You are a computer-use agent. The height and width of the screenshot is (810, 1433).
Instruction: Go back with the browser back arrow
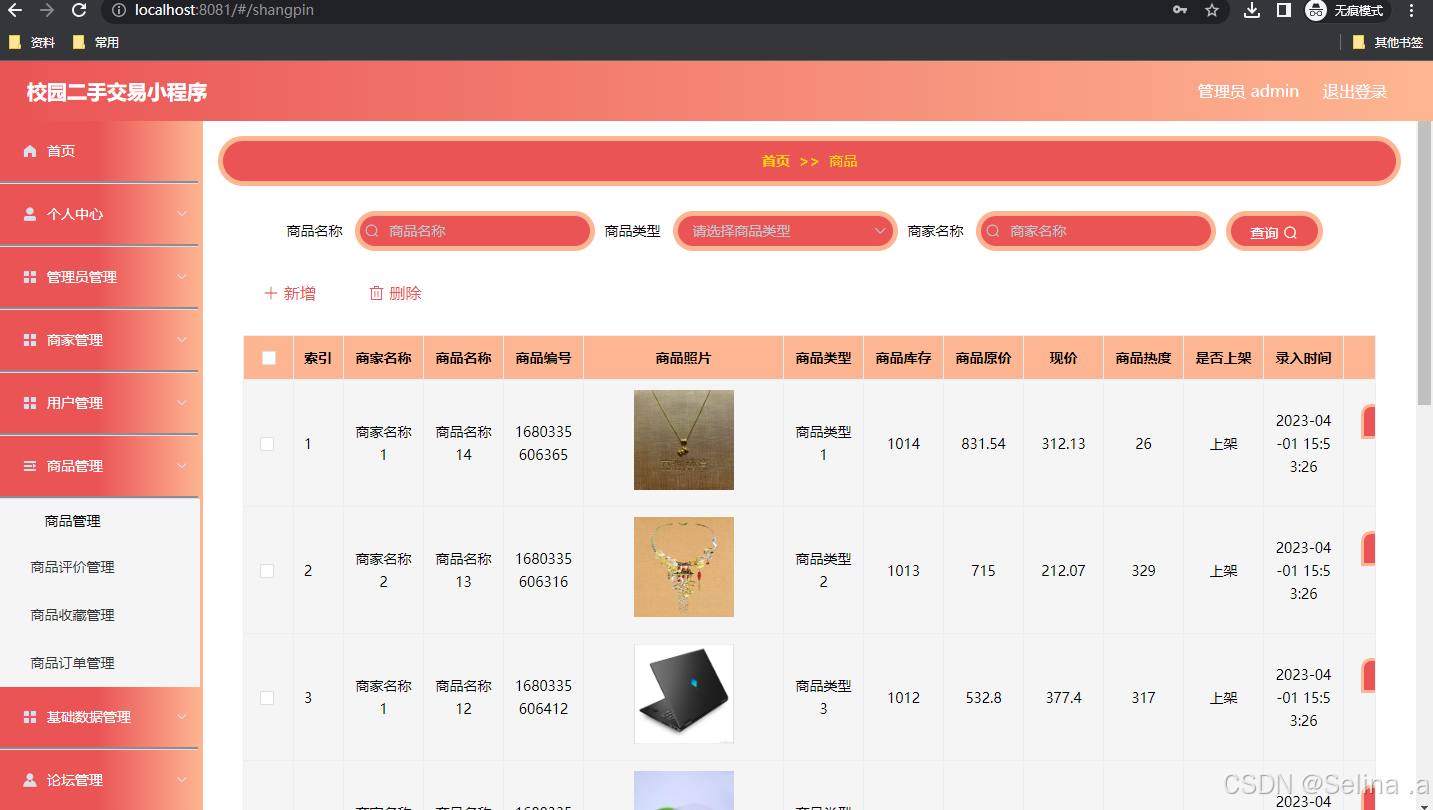pyautogui.click(x=15, y=10)
